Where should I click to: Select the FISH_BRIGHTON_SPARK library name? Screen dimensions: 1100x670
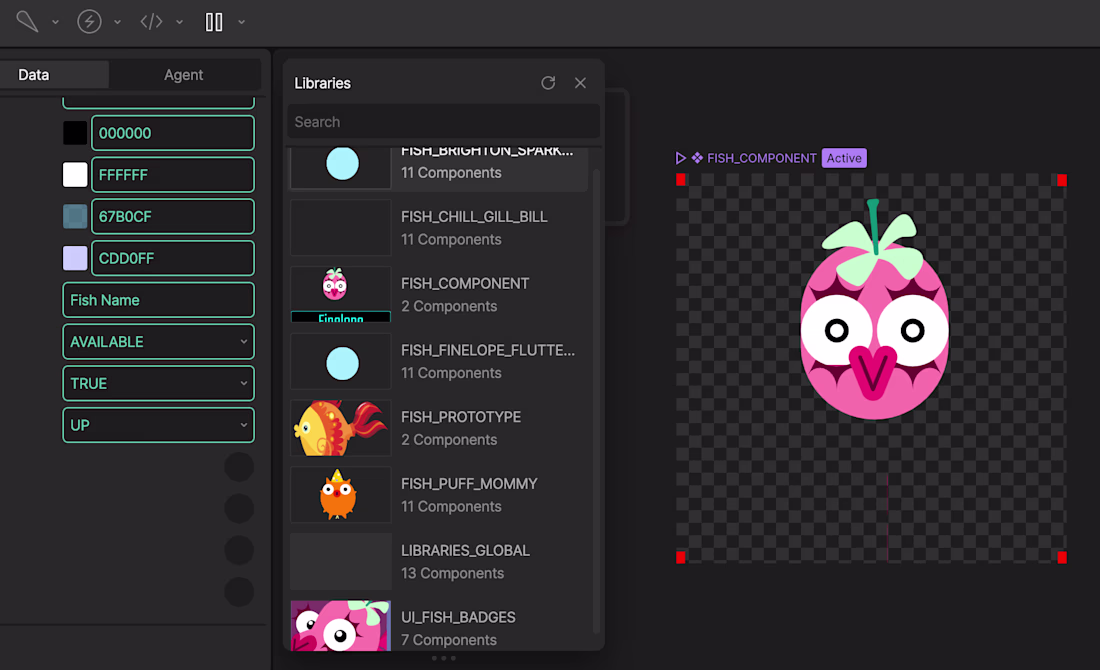pos(487,151)
